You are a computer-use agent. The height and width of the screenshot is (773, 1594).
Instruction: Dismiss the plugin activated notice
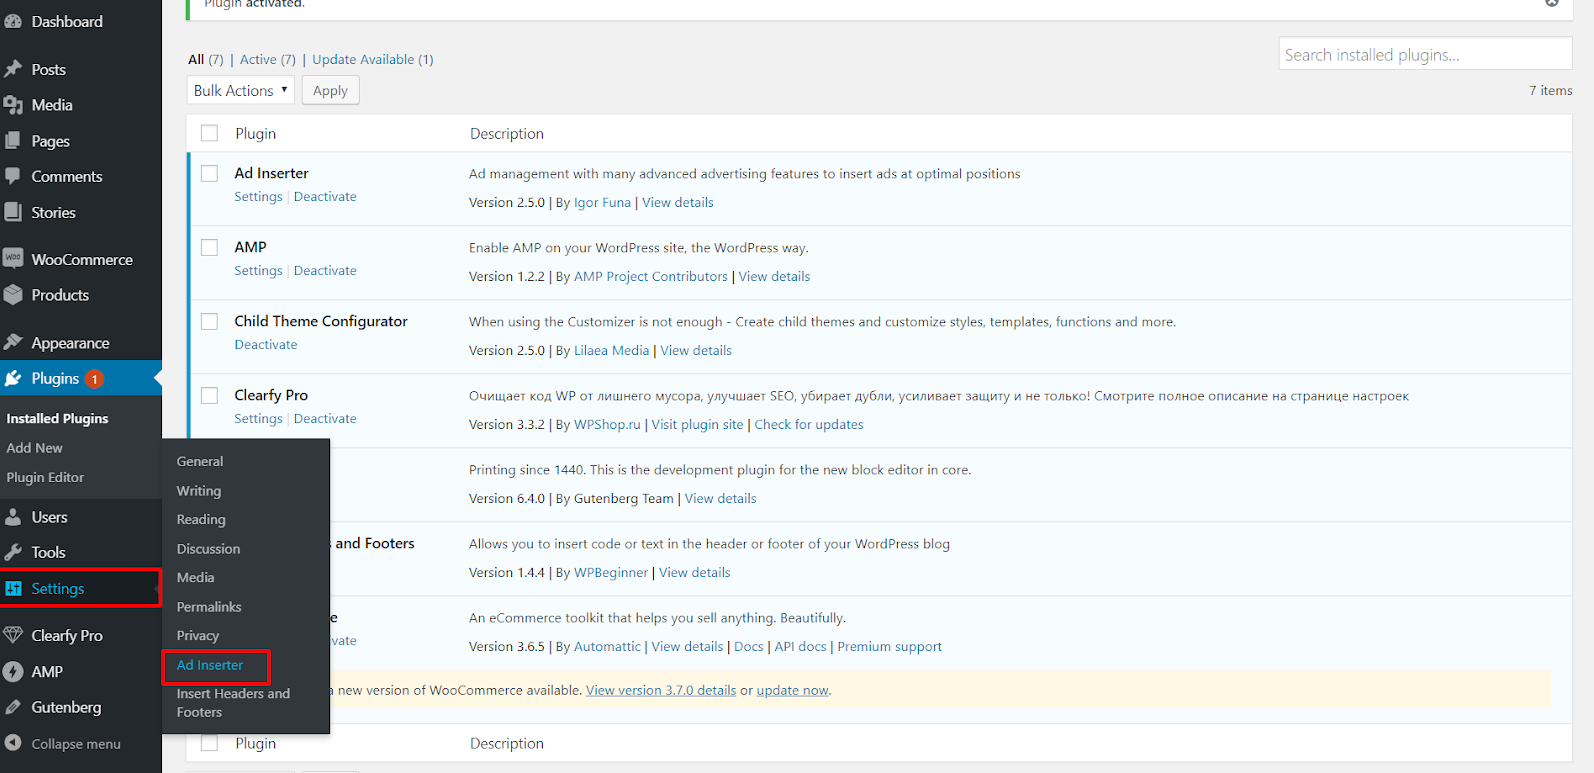pos(1551,3)
